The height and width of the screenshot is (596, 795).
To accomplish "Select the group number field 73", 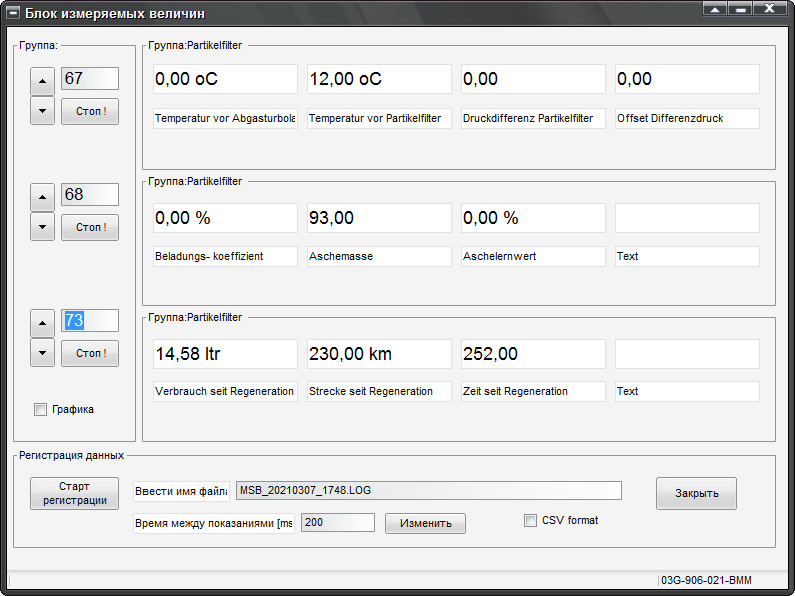I will tap(90, 321).
